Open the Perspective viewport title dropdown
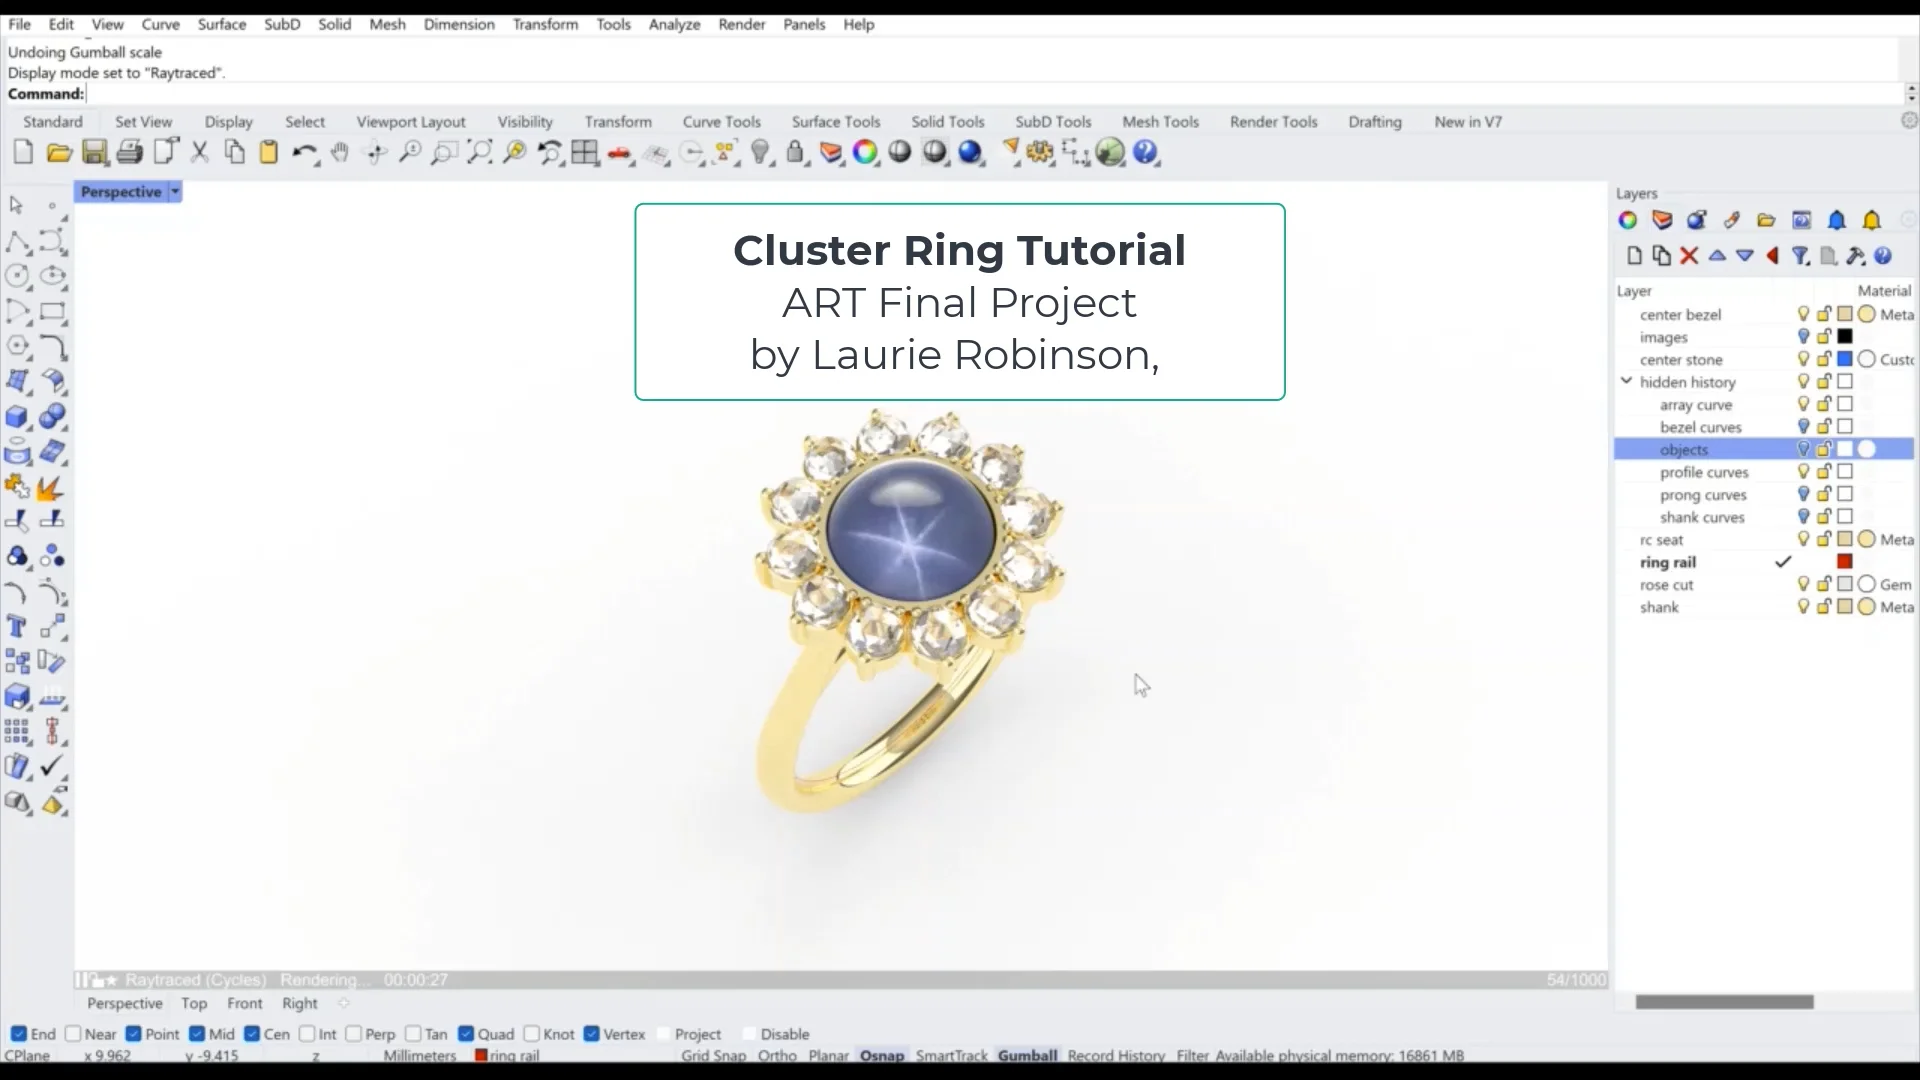The height and width of the screenshot is (1080, 1920). 174,191
